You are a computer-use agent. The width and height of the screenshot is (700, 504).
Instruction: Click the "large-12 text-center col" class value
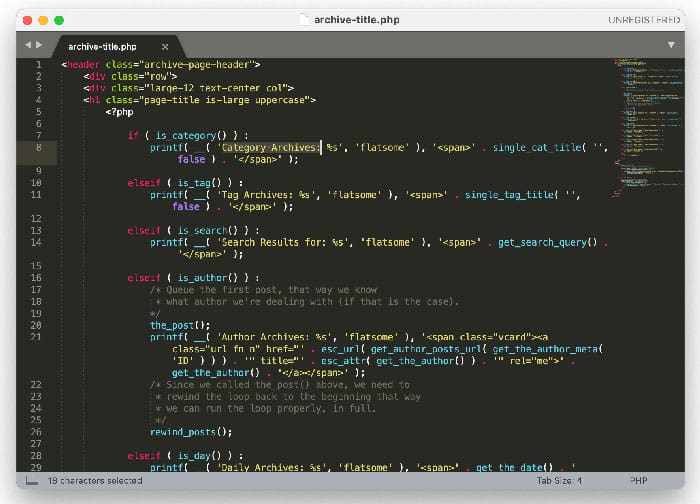[217, 88]
